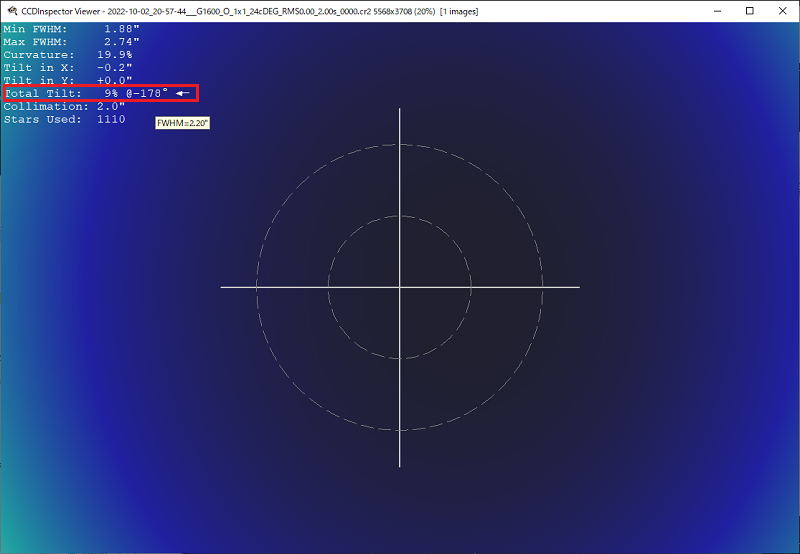800x554 pixels.
Task: Maximize the CCDInspector Viewer window
Action: tap(749, 11)
